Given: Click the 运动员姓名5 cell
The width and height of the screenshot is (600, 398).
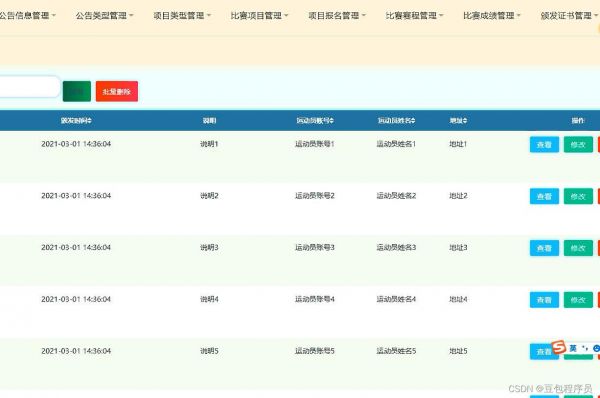Looking at the screenshot, I should click(396, 351).
